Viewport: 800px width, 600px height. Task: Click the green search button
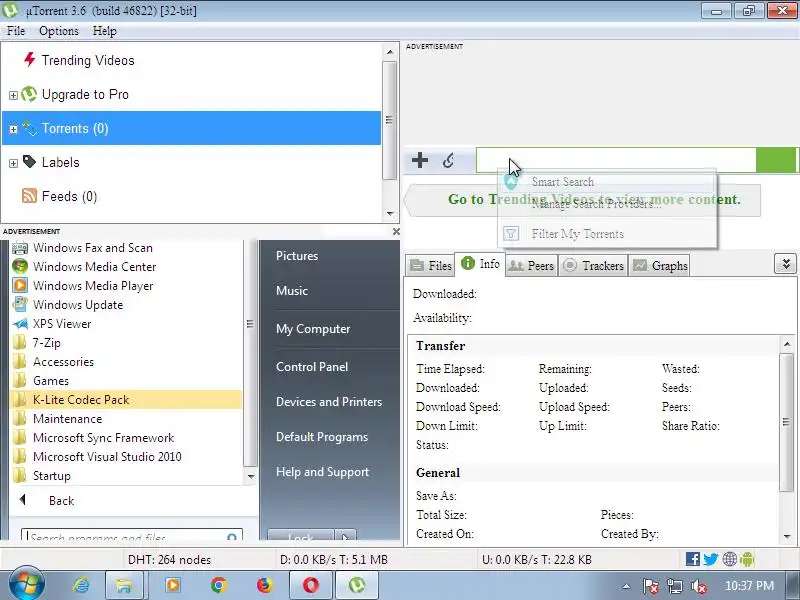pos(776,160)
